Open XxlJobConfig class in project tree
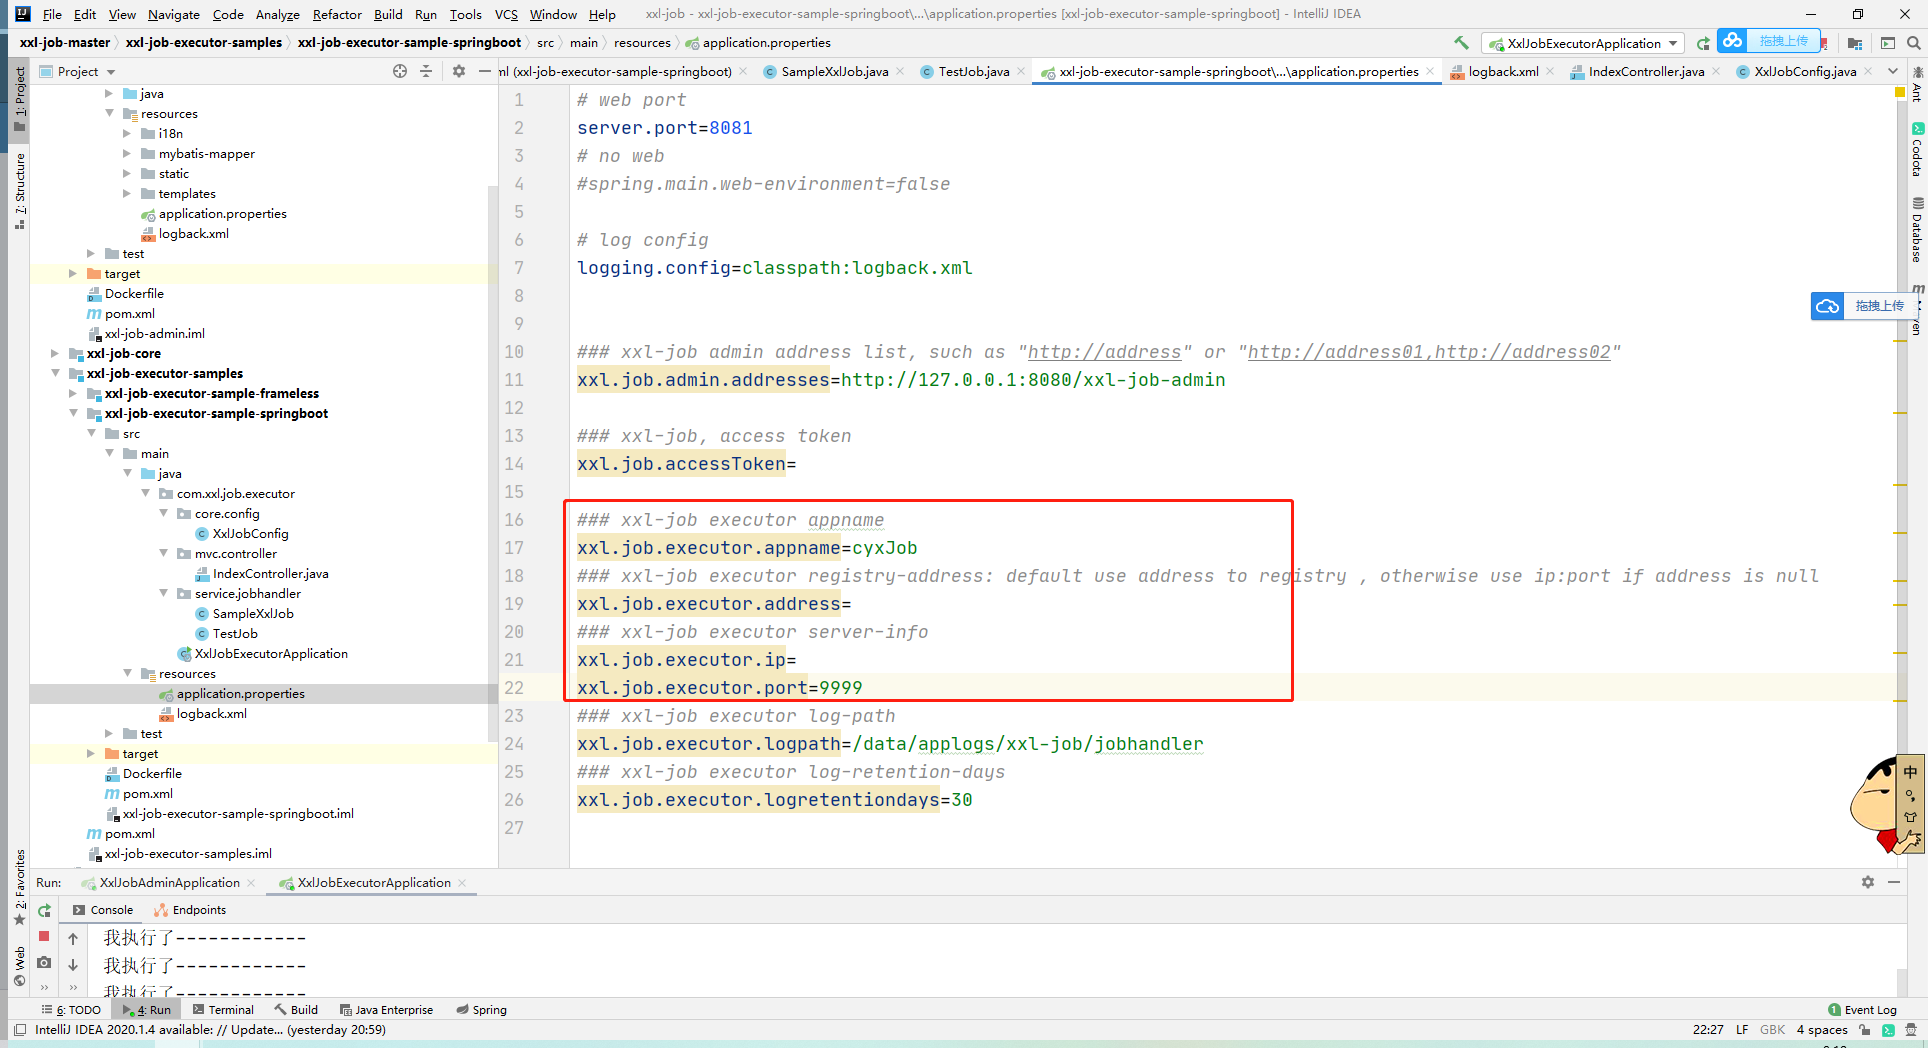Image resolution: width=1928 pixels, height=1048 pixels. pyautogui.click(x=250, y=533)
